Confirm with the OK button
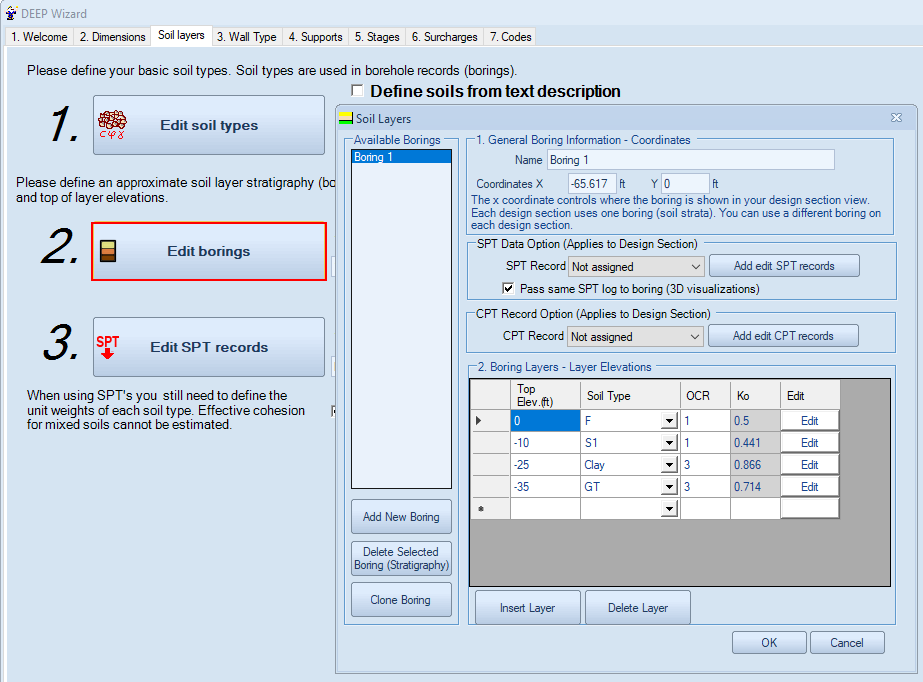 (769, 643)
